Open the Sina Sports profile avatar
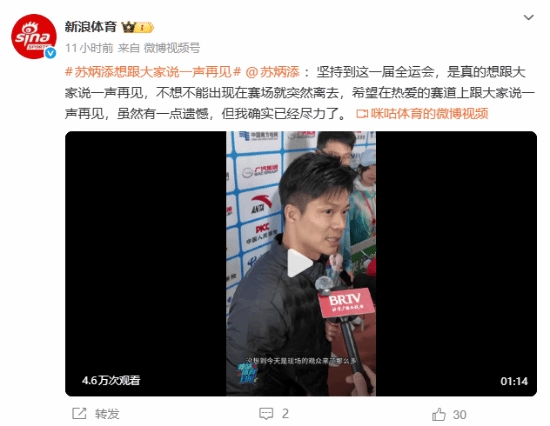 click(x=34, y=36)
